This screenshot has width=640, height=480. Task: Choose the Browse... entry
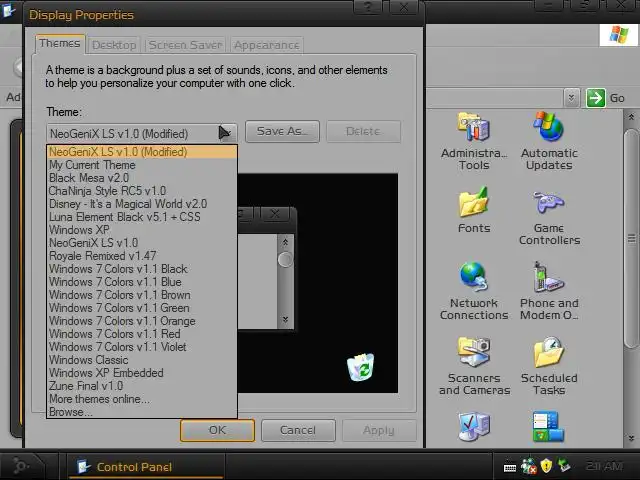click(x=142, y=412)
